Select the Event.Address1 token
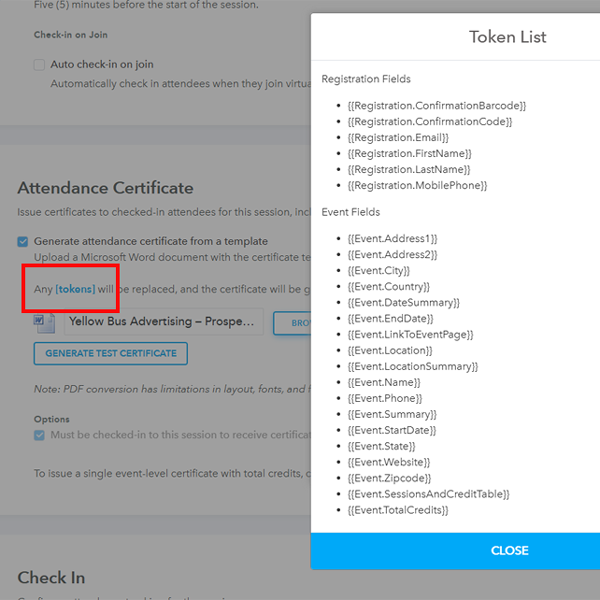This screenshot has height=600, width=600. click(392, 238)
